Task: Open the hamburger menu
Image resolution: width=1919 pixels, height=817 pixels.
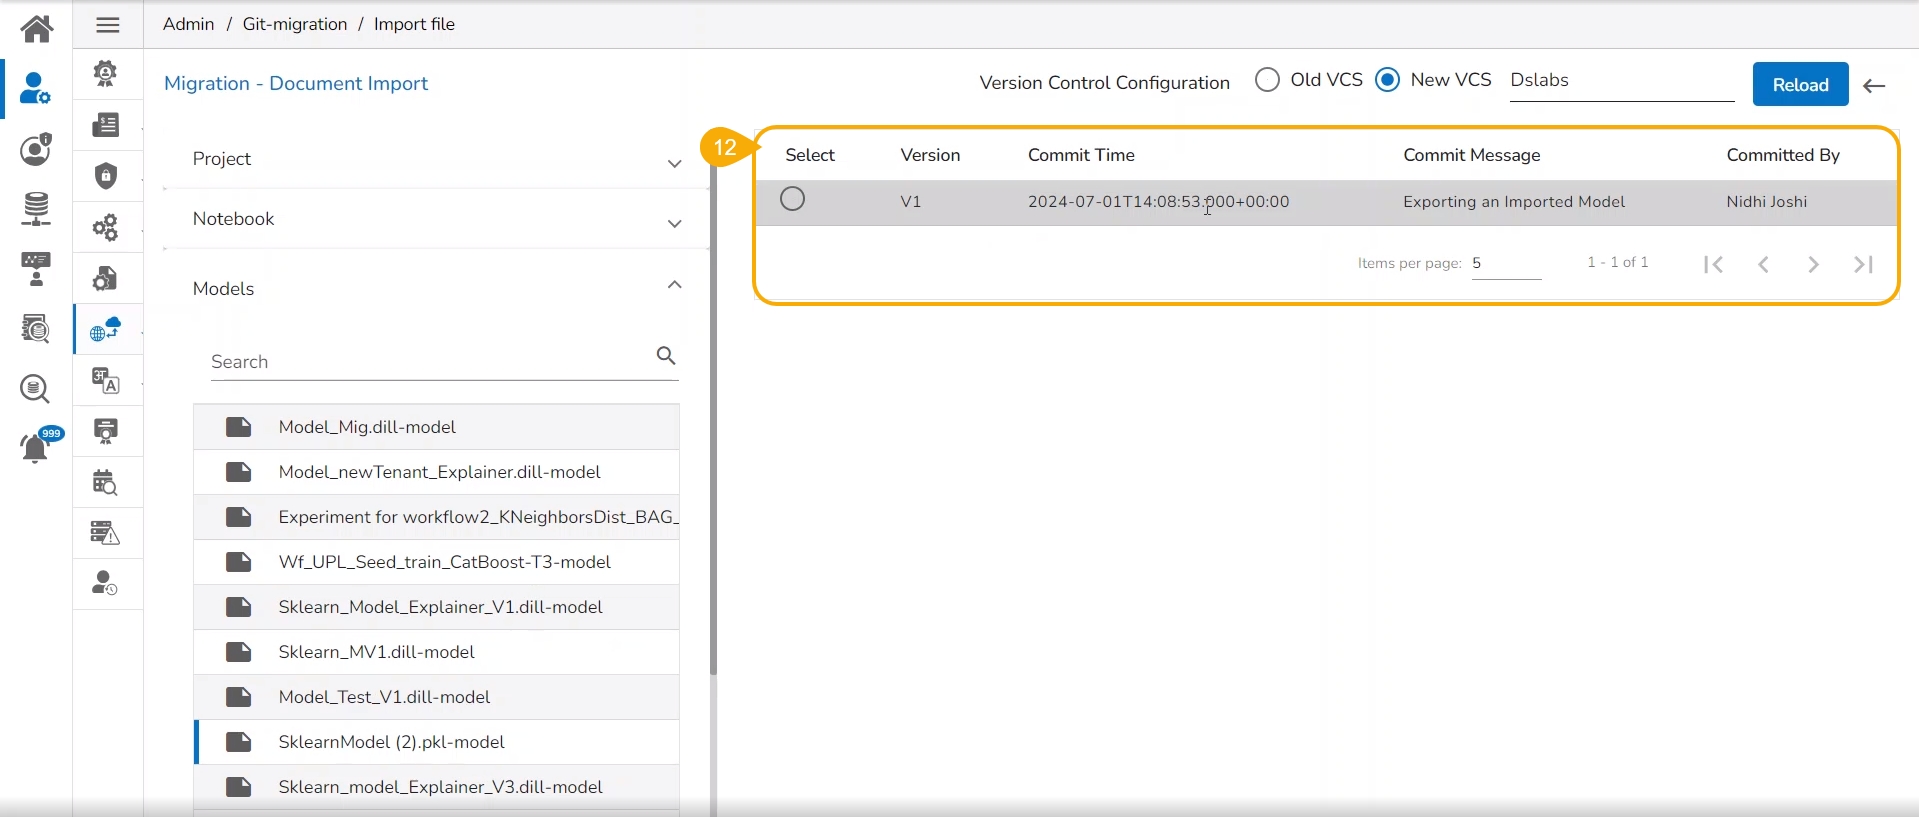Action: tap(108, 25)
